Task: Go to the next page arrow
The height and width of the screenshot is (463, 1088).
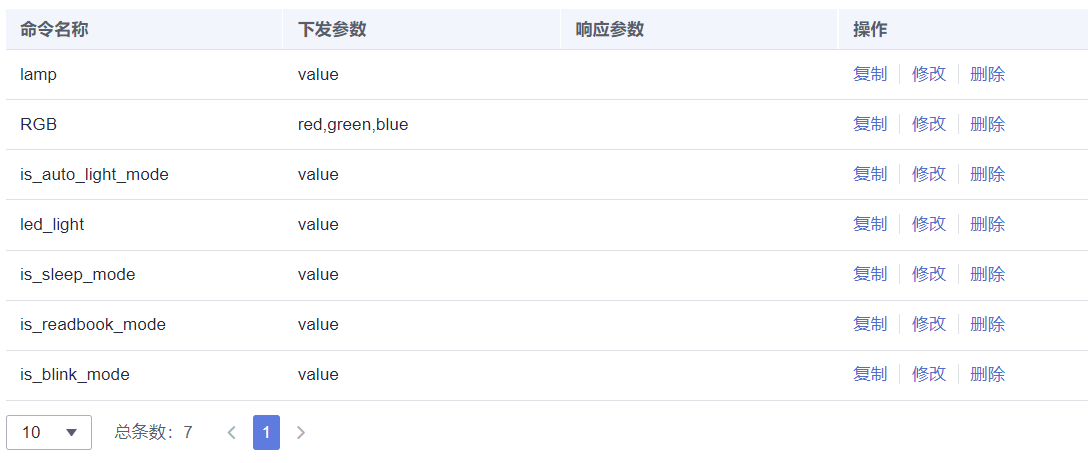Action: point(301,432)
